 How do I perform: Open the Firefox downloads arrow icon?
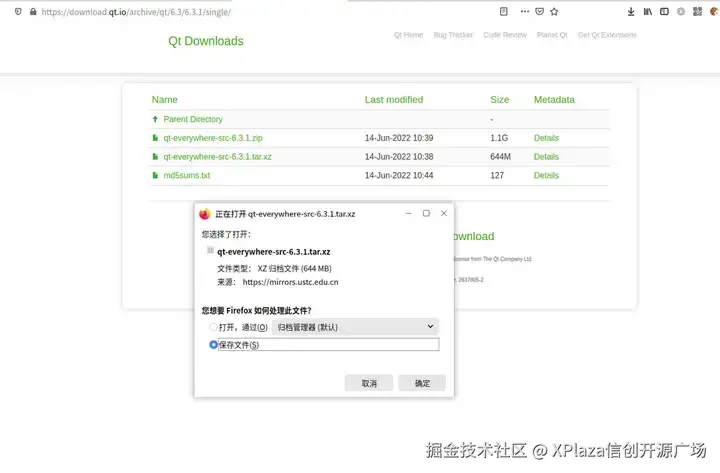[x=631, y=11]
